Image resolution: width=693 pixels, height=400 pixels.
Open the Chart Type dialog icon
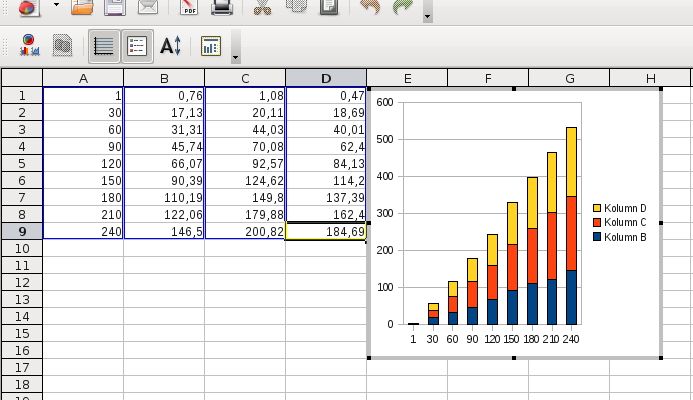coord(29,46)
